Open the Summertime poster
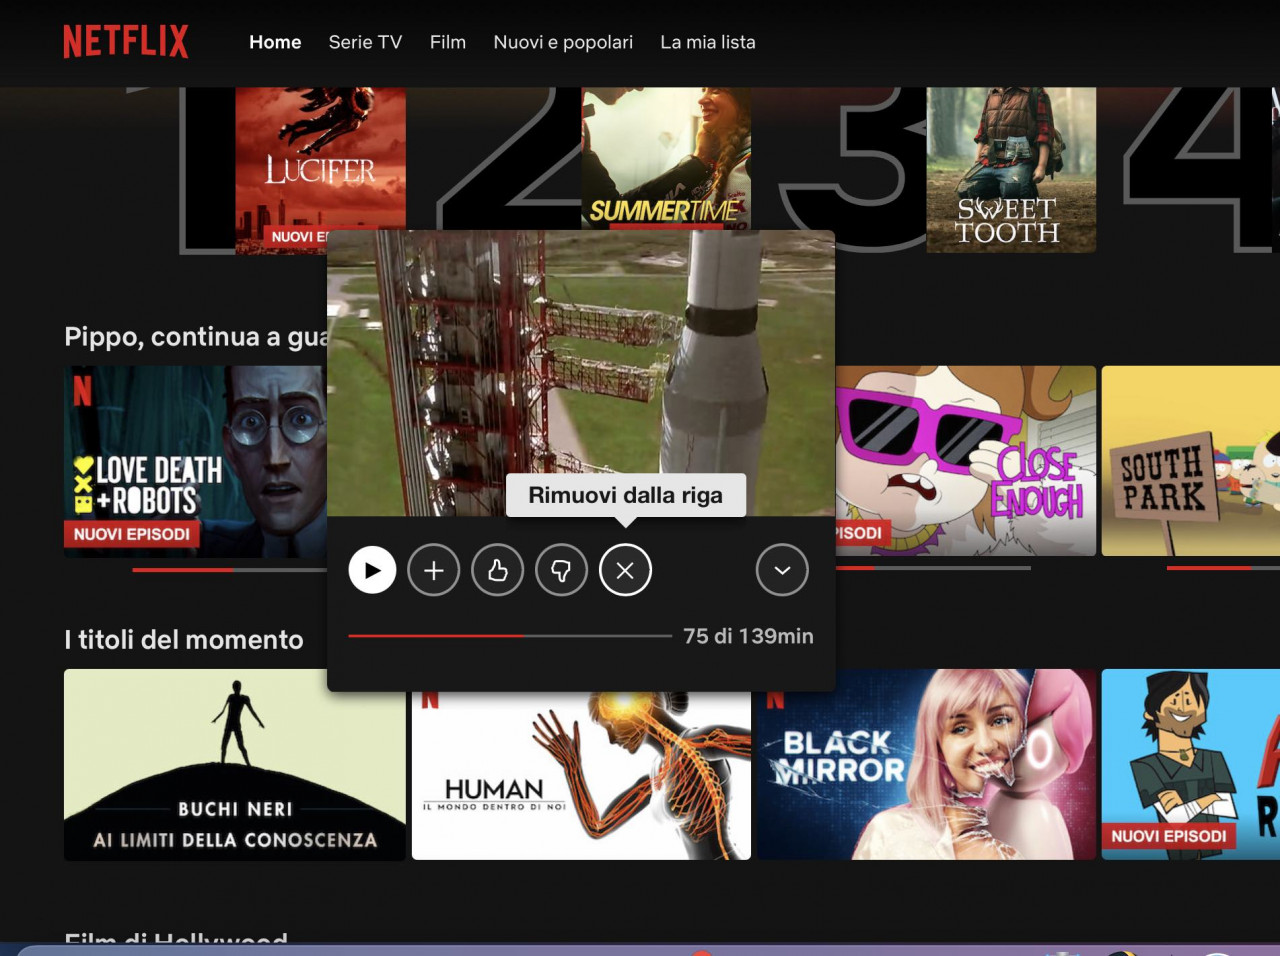The image size is (1280, 956). (x=666, y=158)
